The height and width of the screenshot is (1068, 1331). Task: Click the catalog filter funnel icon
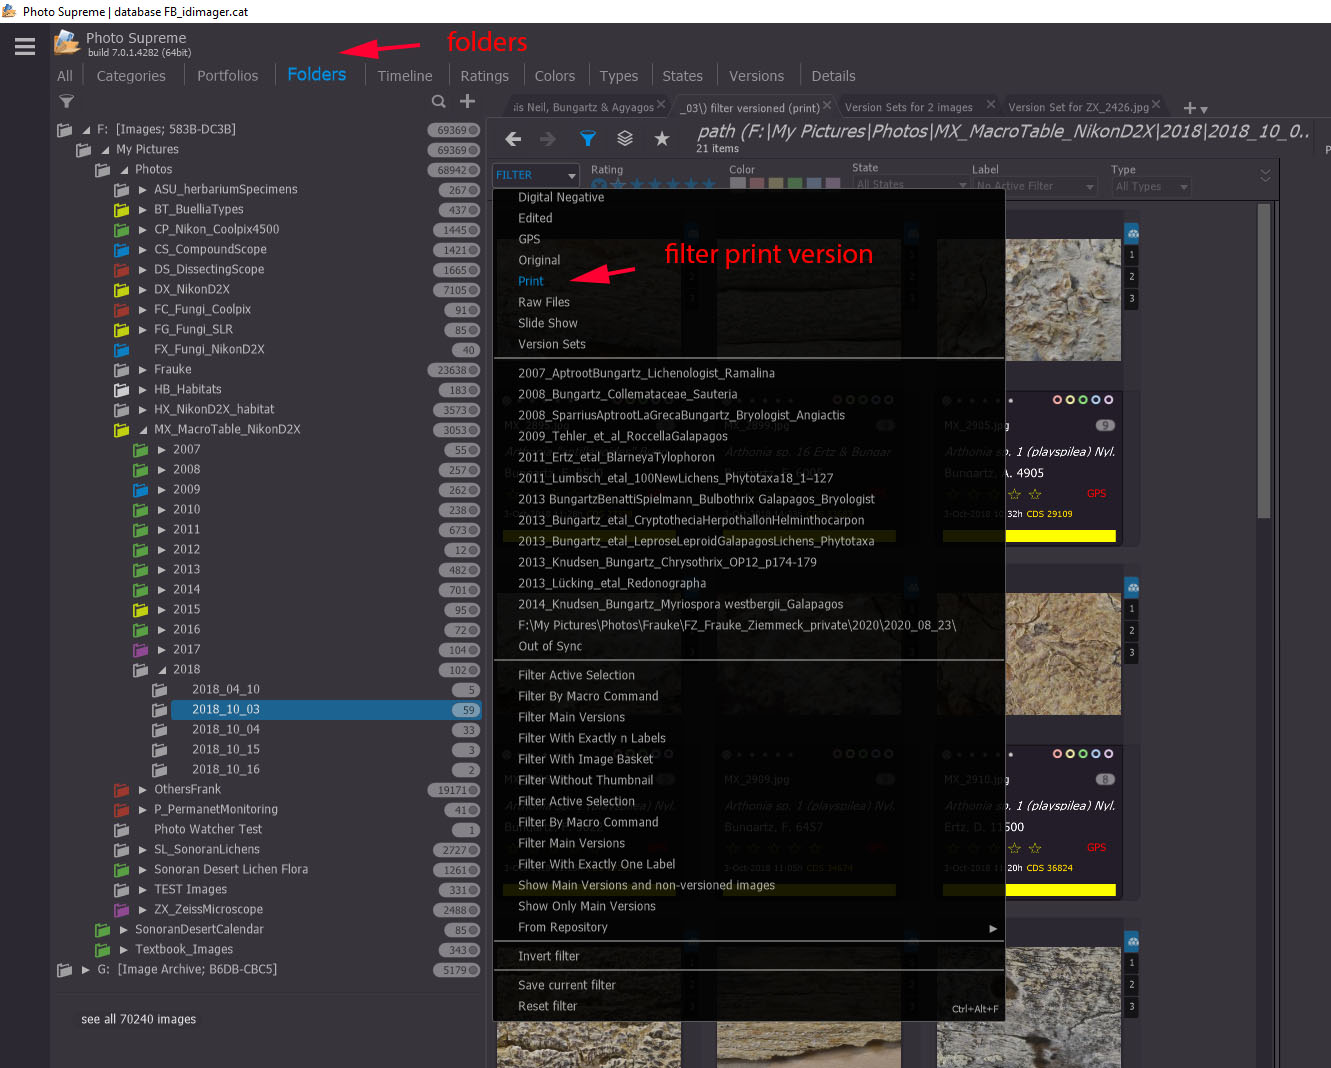[x=66, y=101]
